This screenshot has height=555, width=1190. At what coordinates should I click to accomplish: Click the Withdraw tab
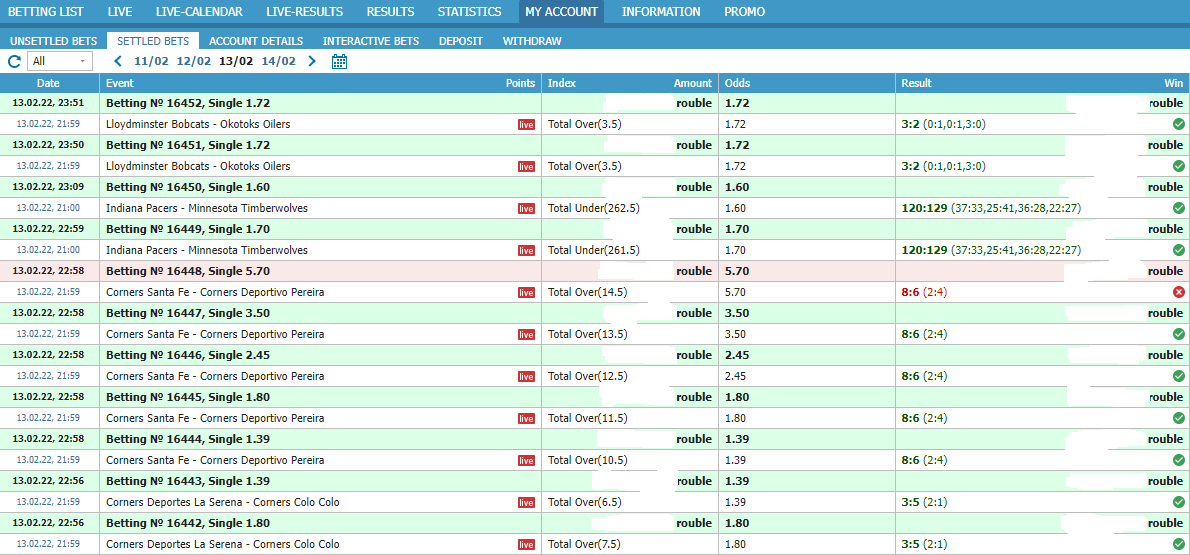point(532,41)
